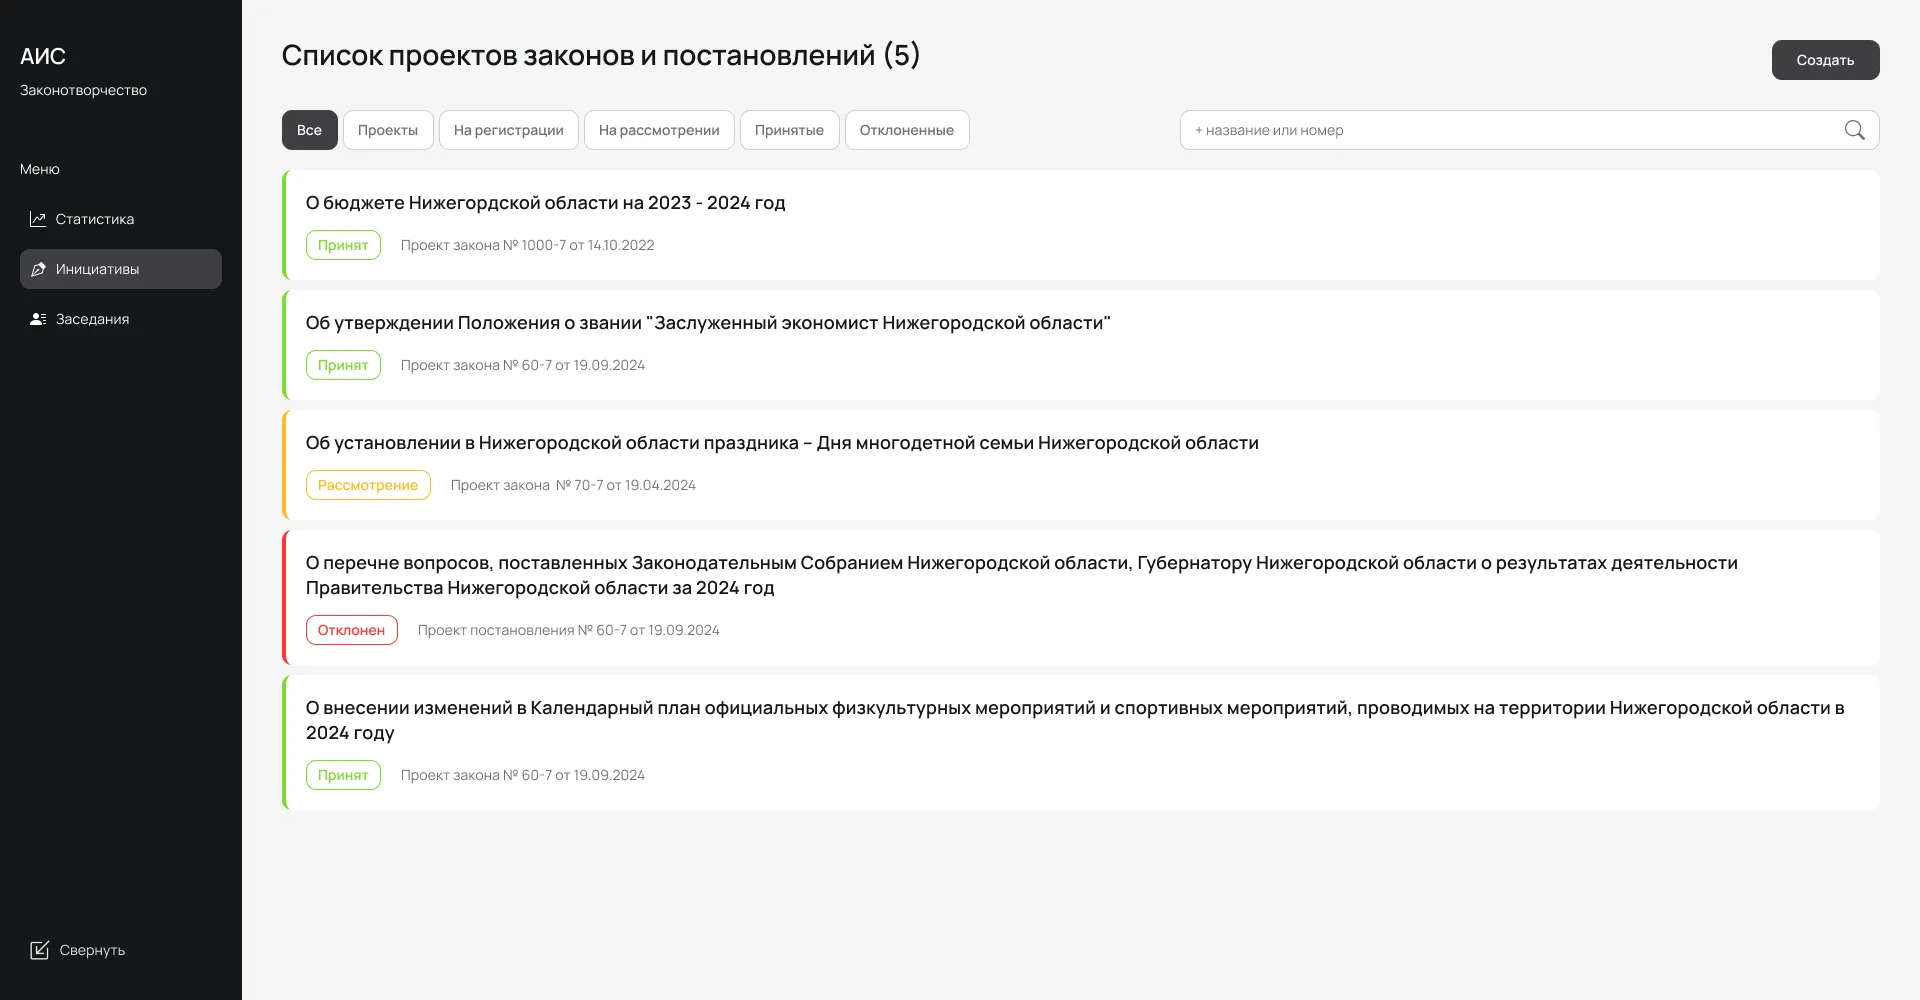Open the project О бюджете Нижегородской области
This screenshot has height=1000, width=1920.
click(x=545, y=202)
